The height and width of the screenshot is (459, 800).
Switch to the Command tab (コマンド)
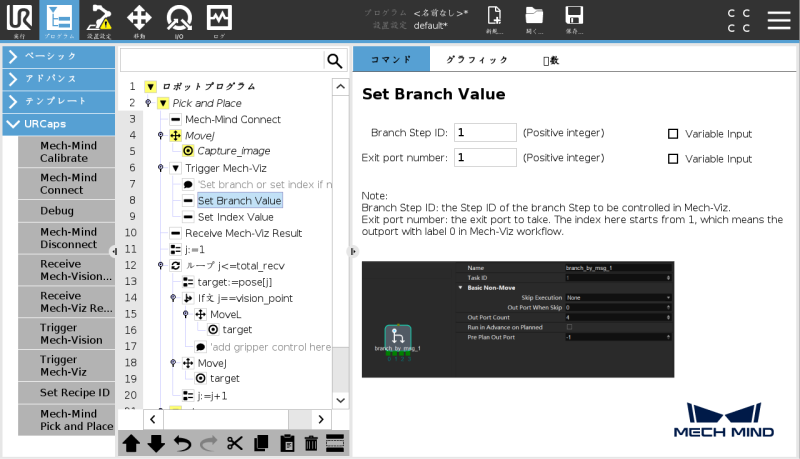click(x=391, y=59)
